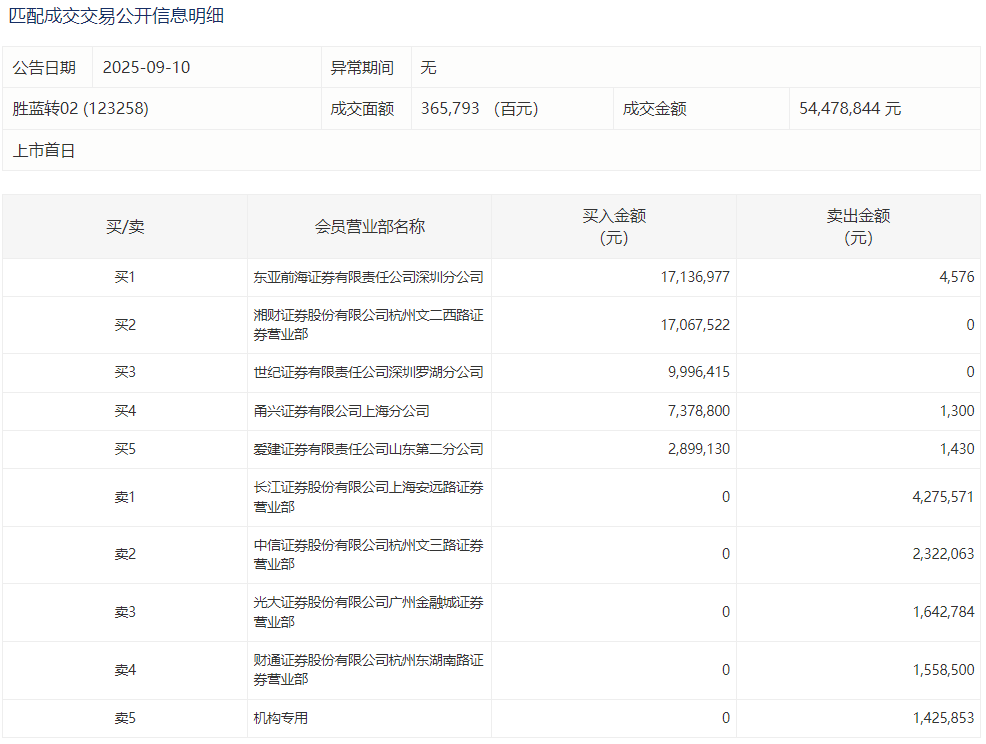Select the announcement date 2025-09-10

tap(146, 68)
